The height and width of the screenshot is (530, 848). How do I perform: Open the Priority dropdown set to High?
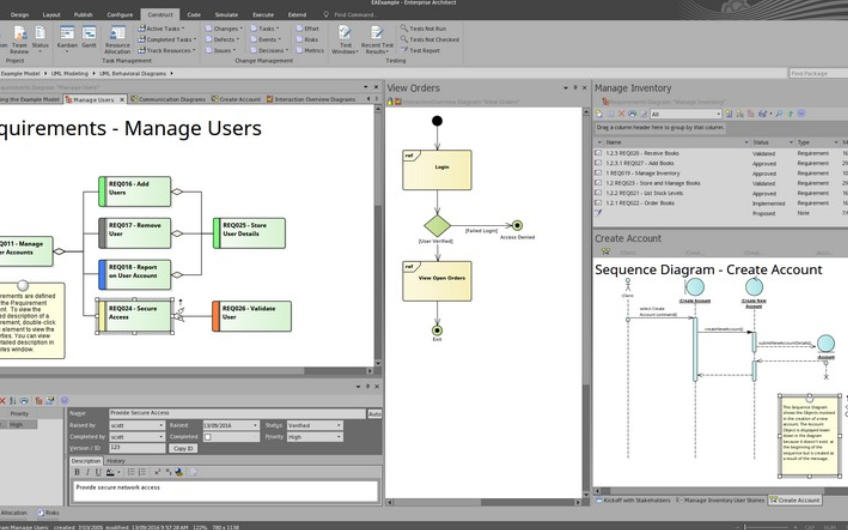click(338, 437)
